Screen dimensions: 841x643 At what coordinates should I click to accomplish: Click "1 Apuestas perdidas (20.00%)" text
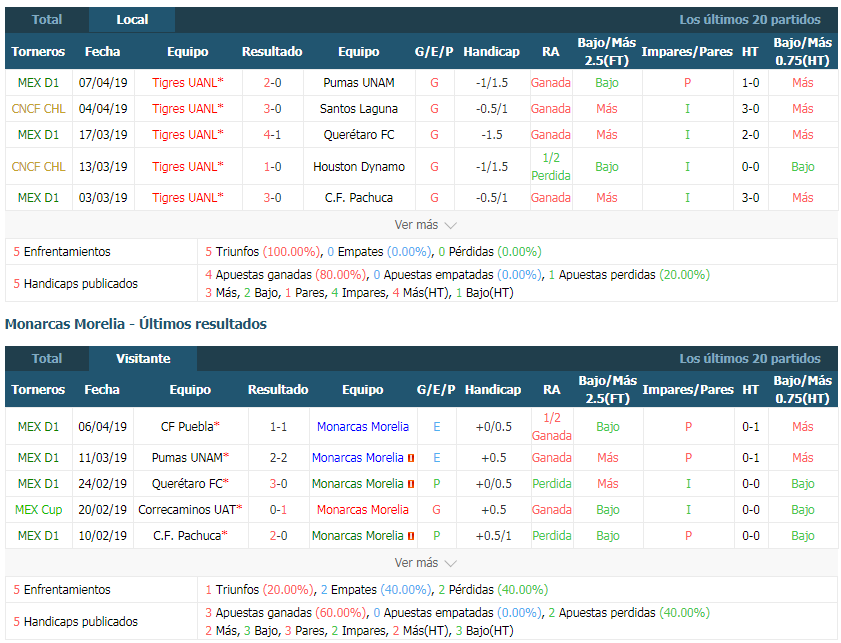click(629, 275)
